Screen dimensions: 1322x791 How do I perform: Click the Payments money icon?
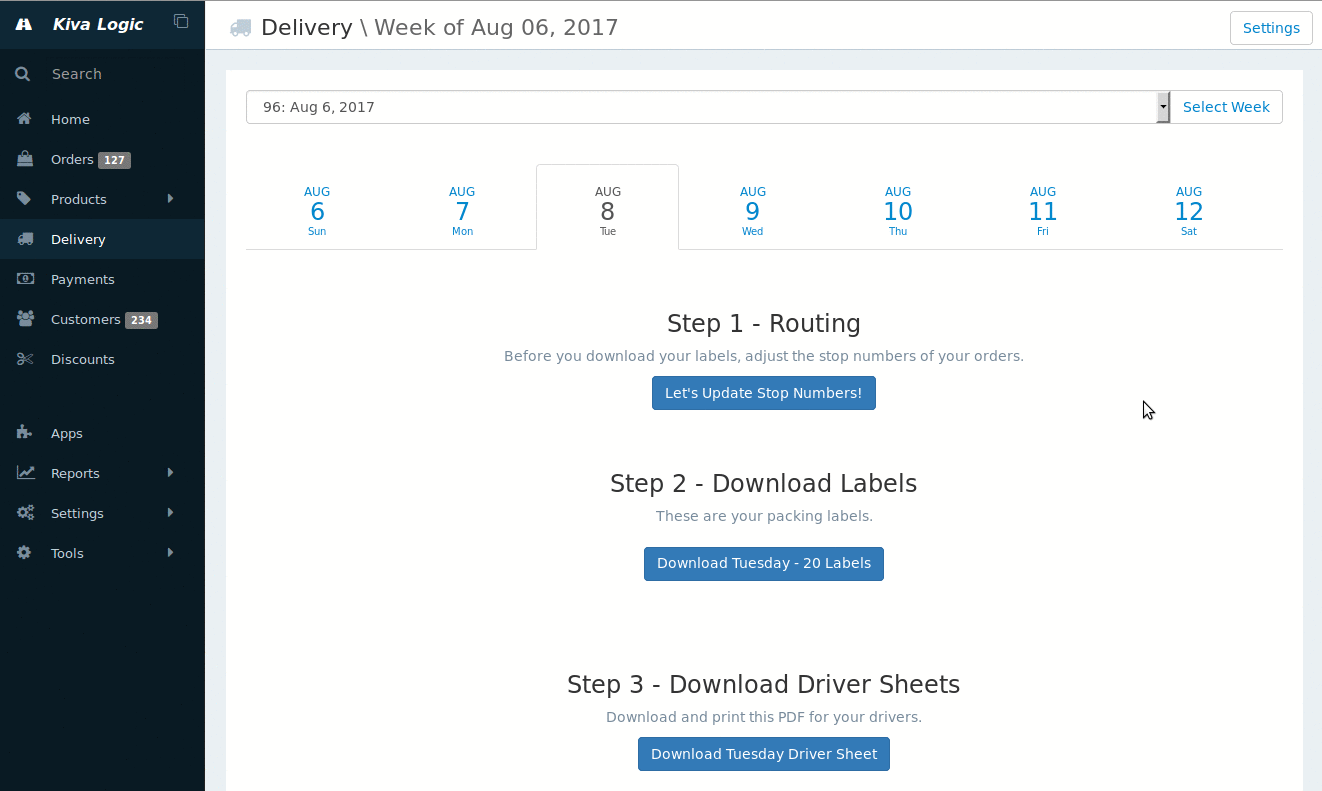[x=25, y=279]
